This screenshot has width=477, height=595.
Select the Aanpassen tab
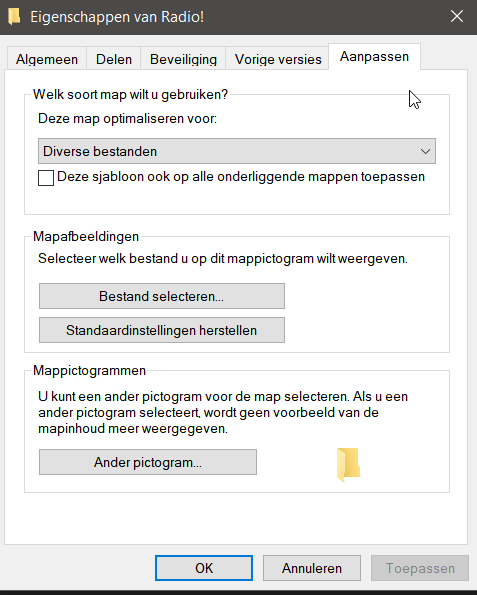[374, 57]
